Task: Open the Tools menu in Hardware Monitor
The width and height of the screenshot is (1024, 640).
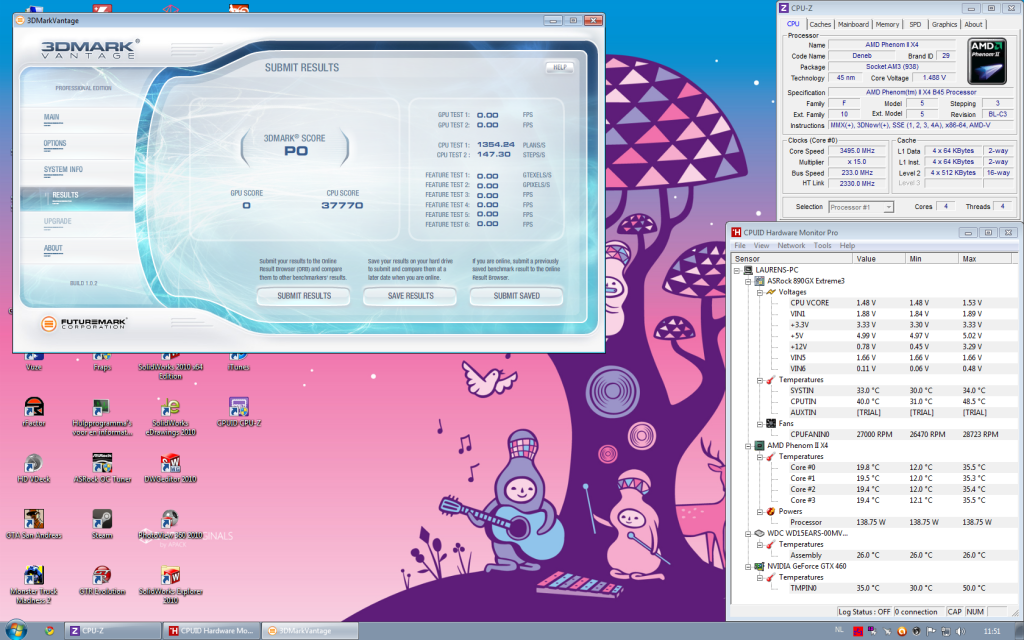Action: click(x=822, y=246)
